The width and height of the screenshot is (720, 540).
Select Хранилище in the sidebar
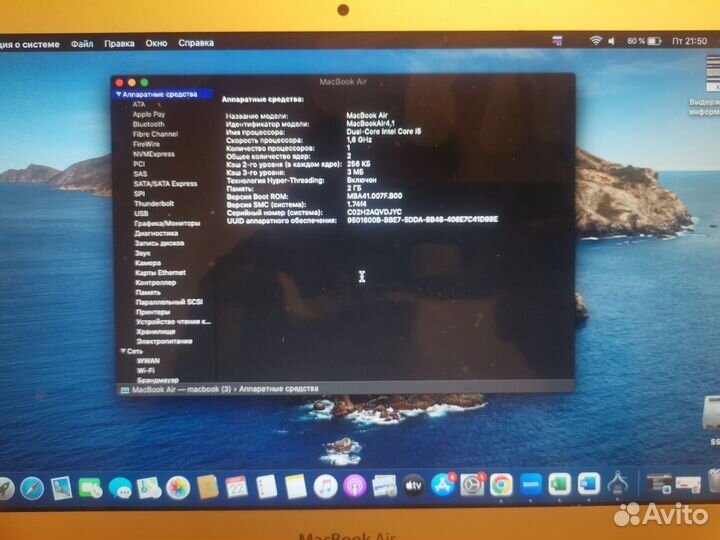(156, 332)
